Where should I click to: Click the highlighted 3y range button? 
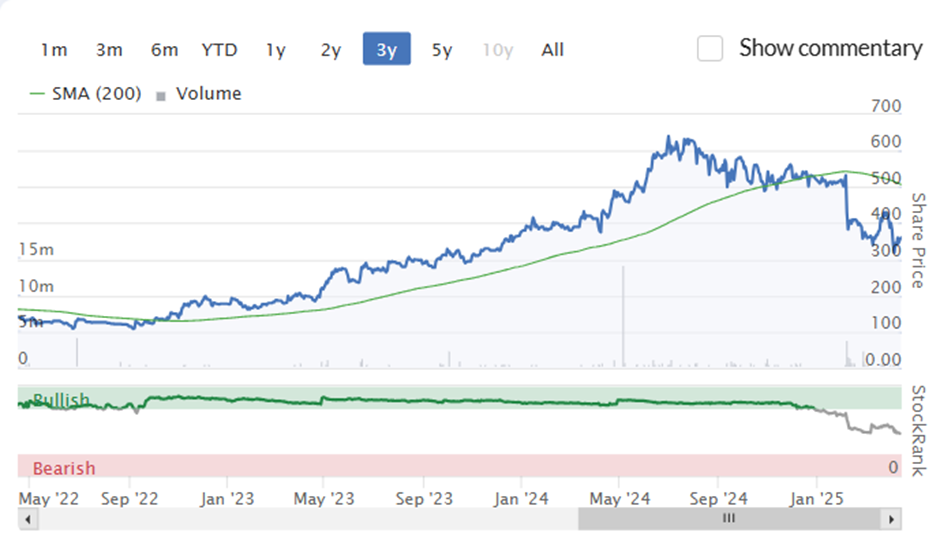387,49
